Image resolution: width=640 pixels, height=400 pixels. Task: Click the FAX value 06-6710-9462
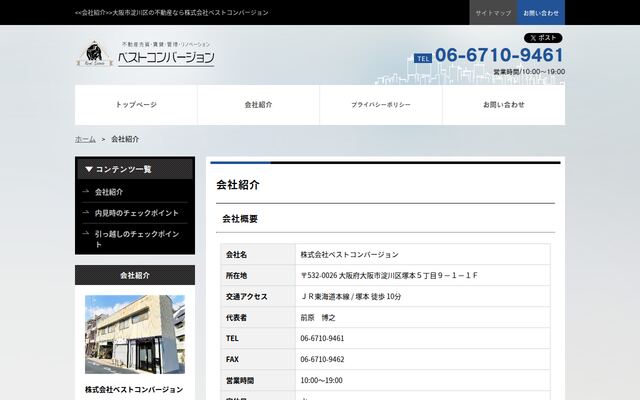click(x=322, y=359)
